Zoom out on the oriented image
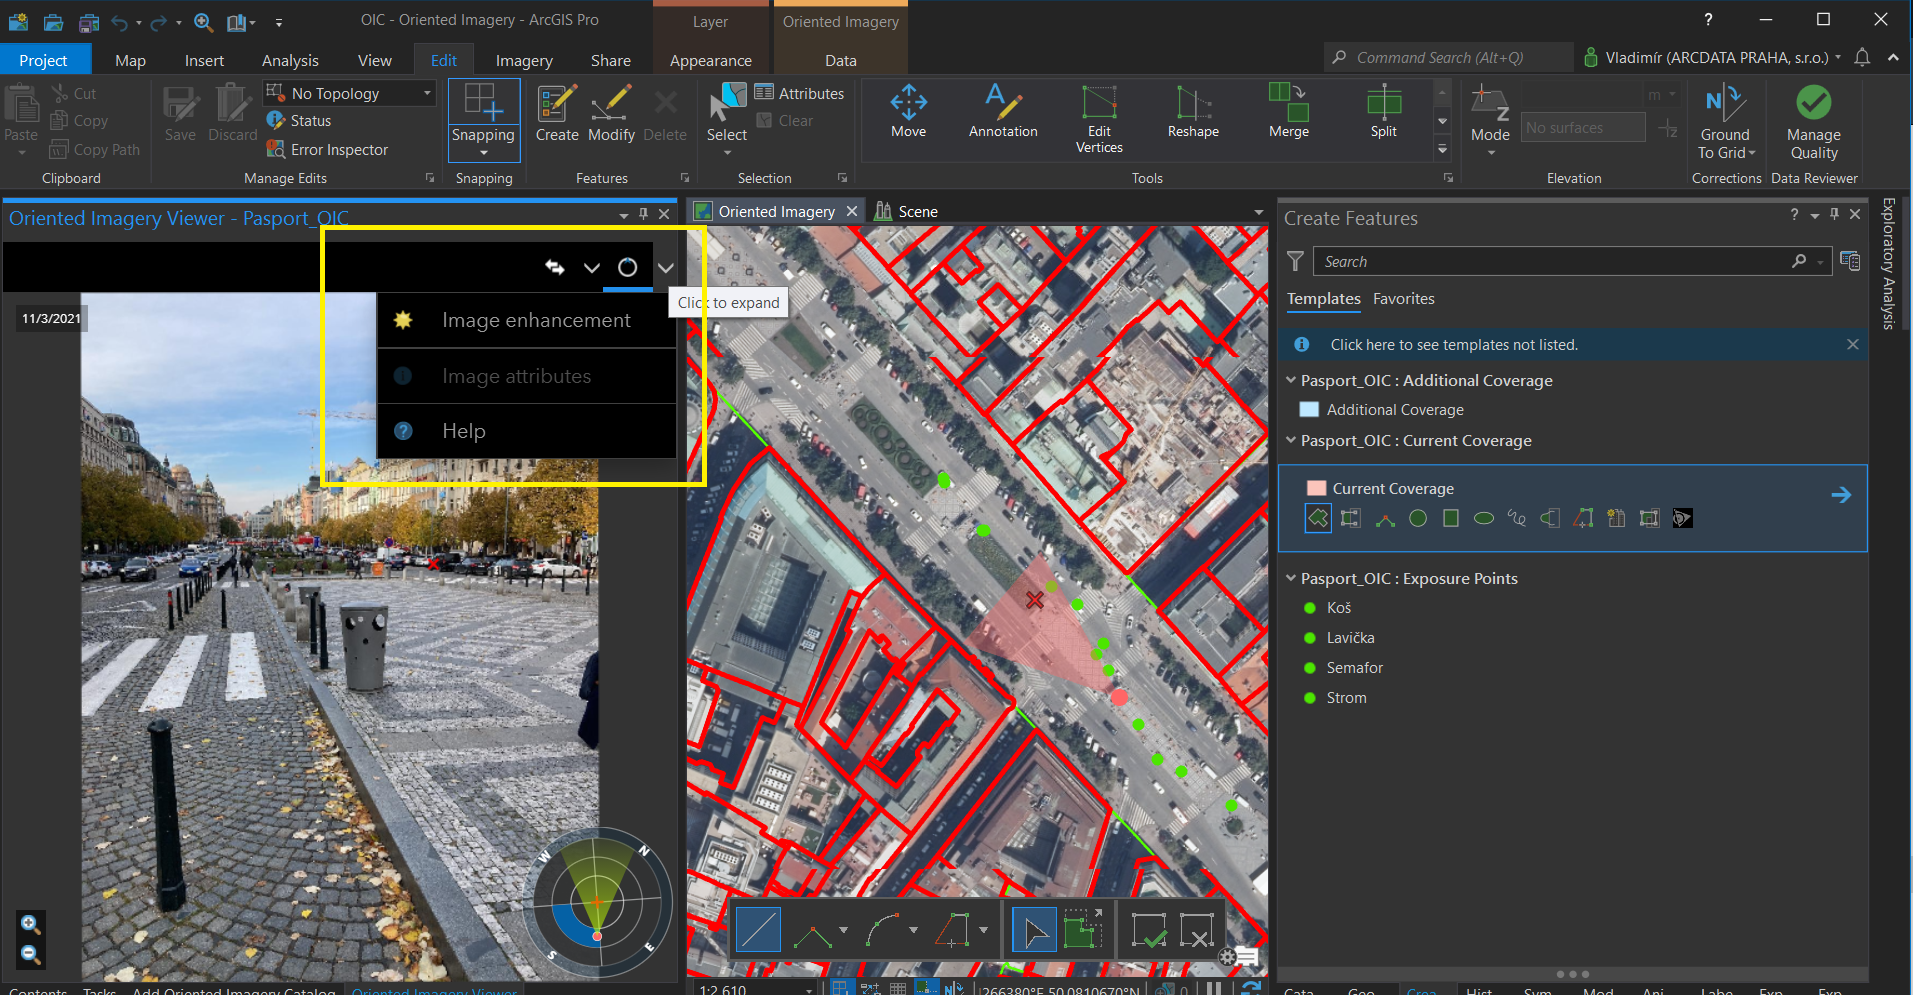Viewport: 1913px width, 995px height. click(x=31, y=954)
